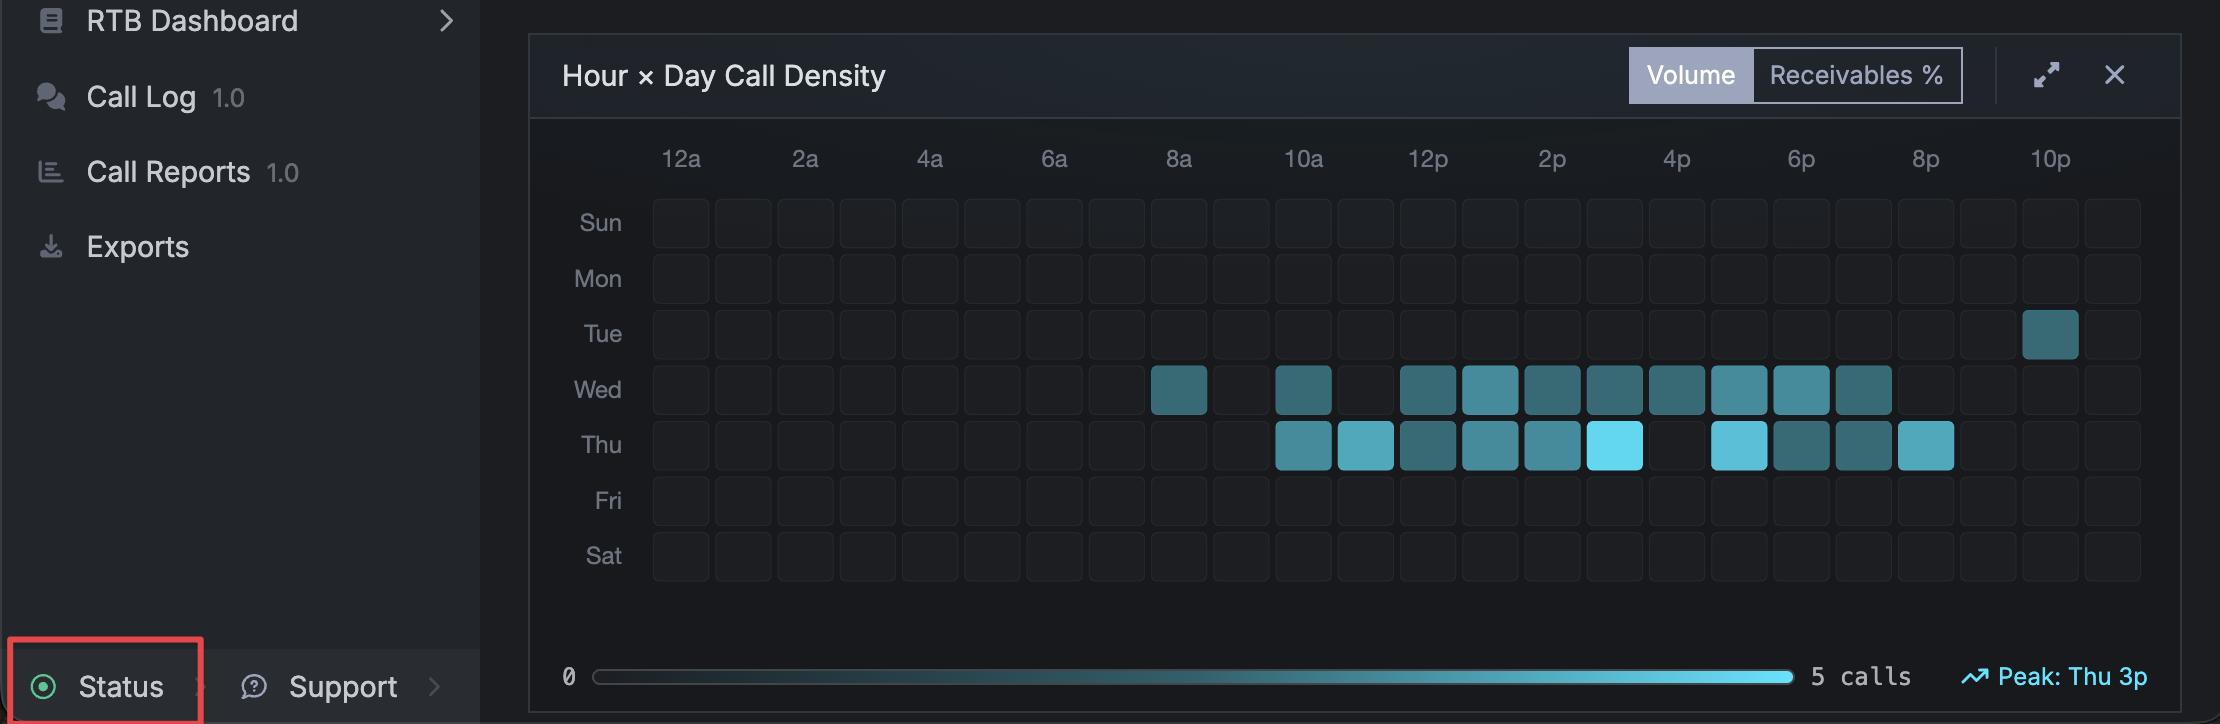Close the Hour × Day Call Density panel
This screenshot has width=2220, height=724.
coord(2114,75)
